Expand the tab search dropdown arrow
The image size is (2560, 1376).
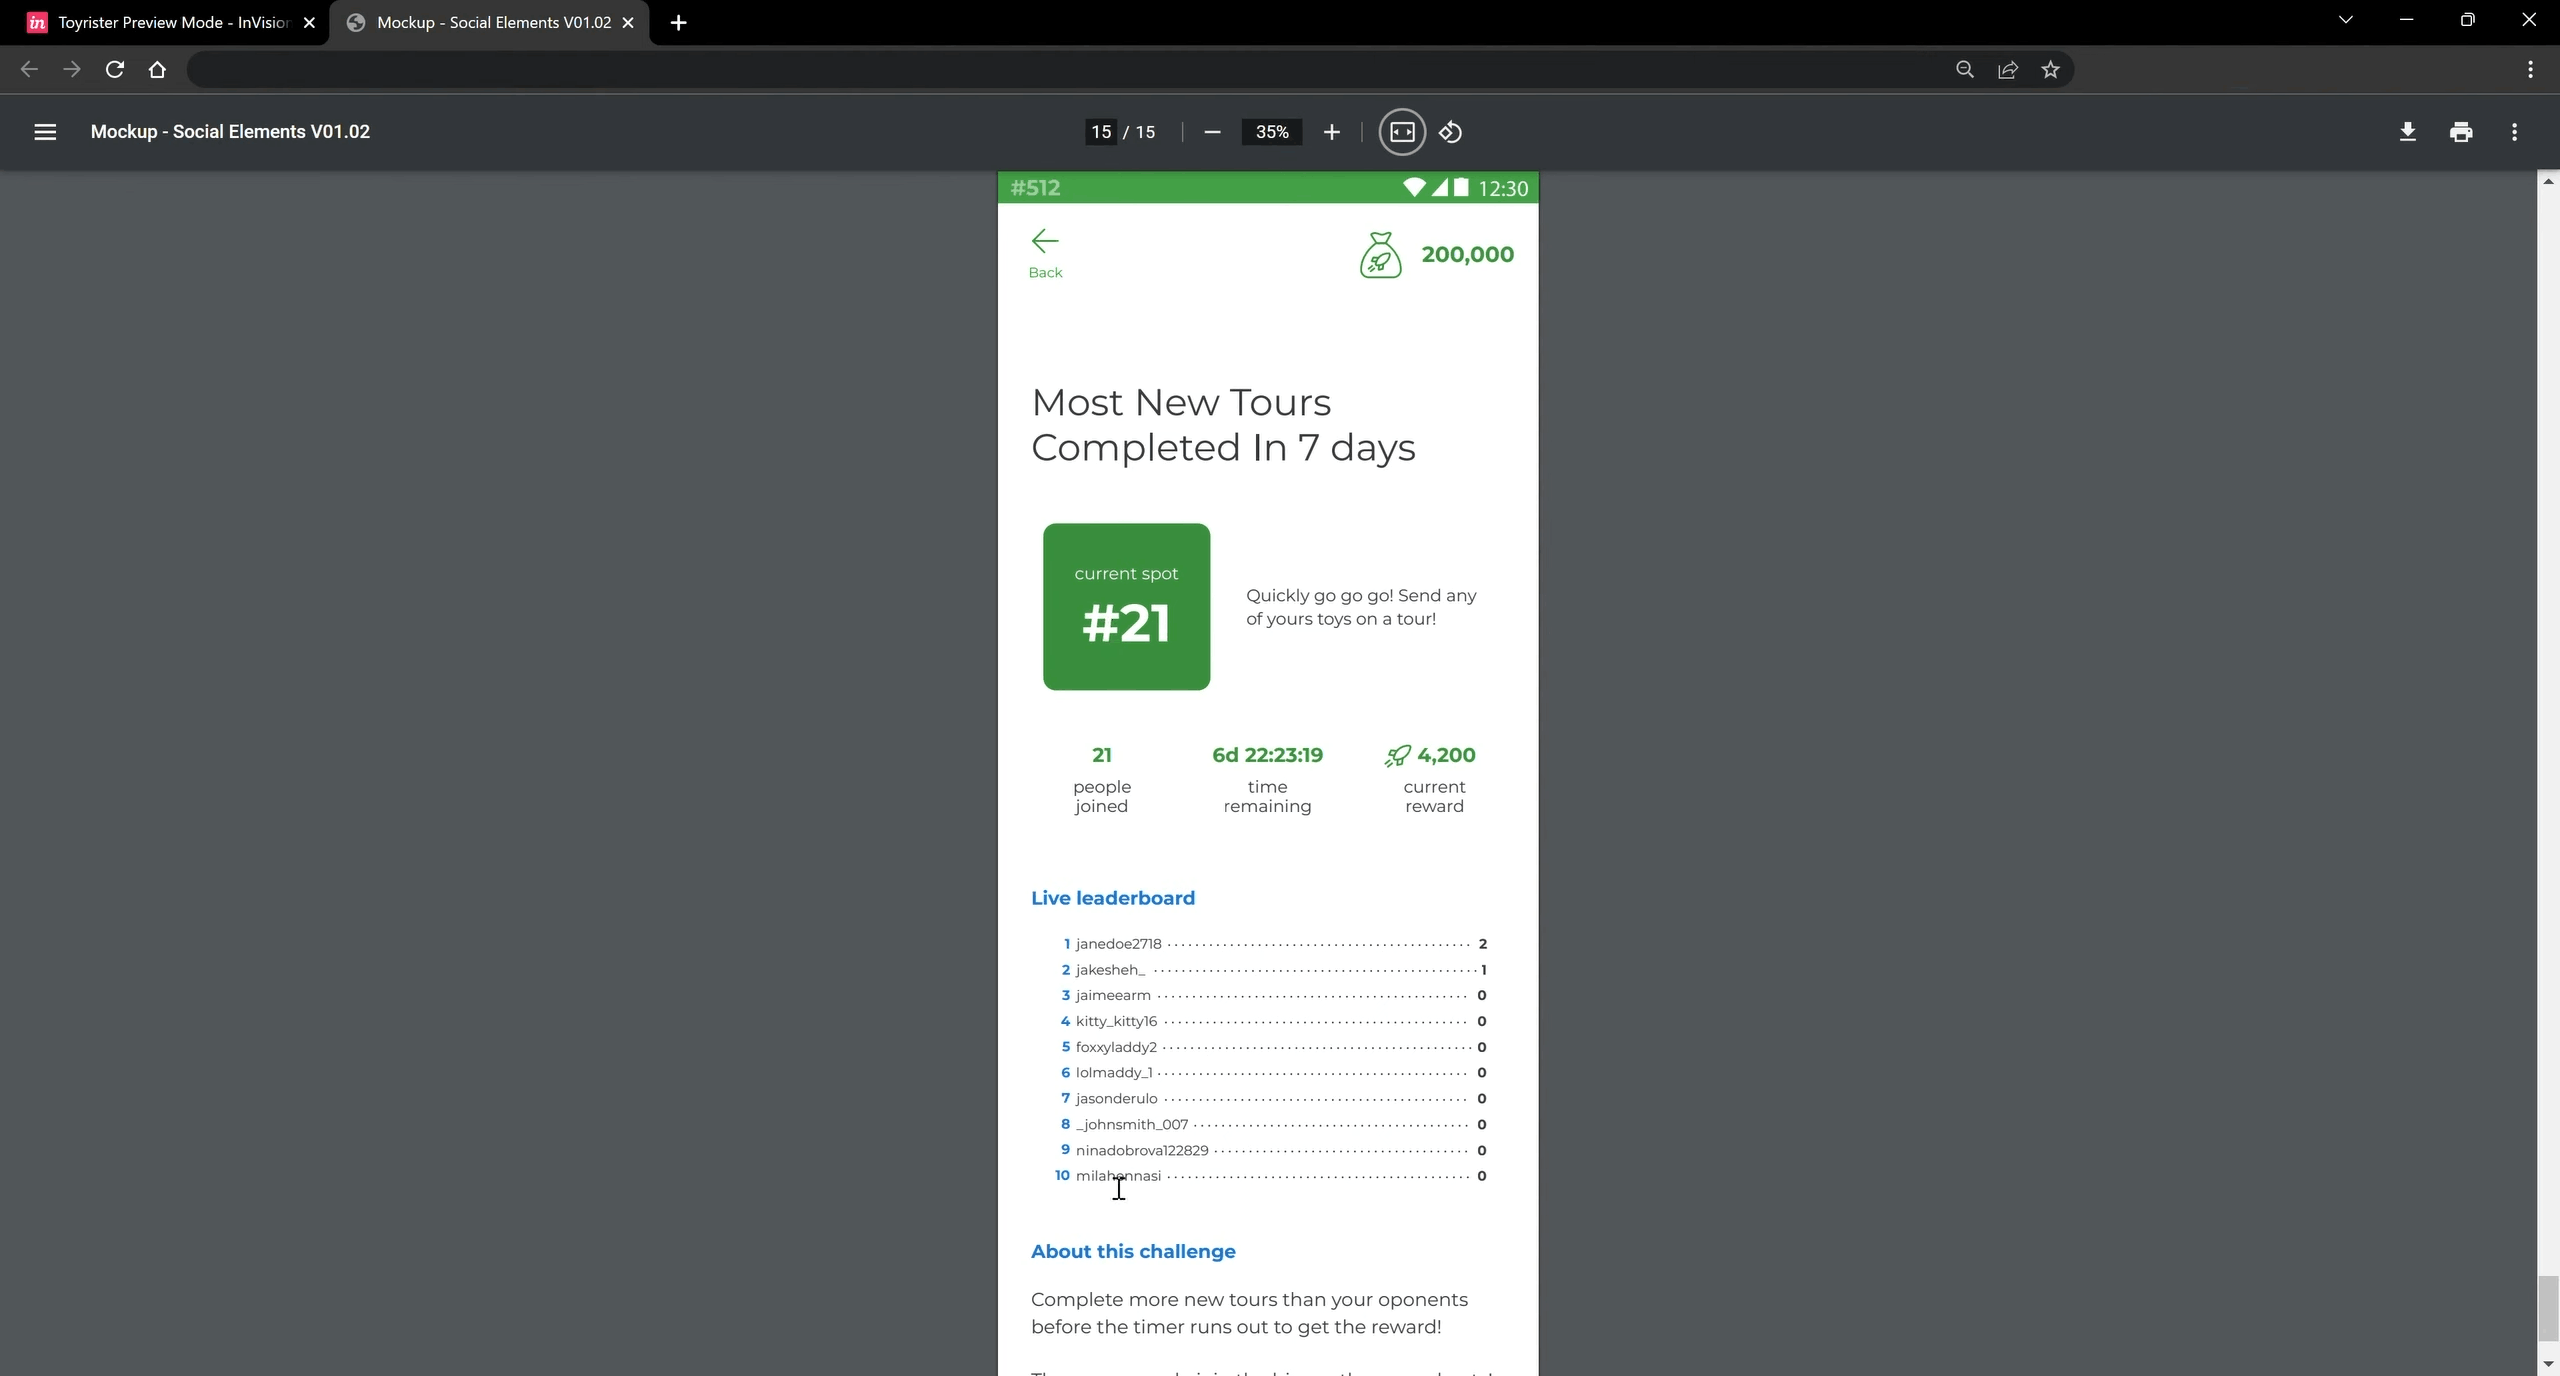tap(2345, 20)
